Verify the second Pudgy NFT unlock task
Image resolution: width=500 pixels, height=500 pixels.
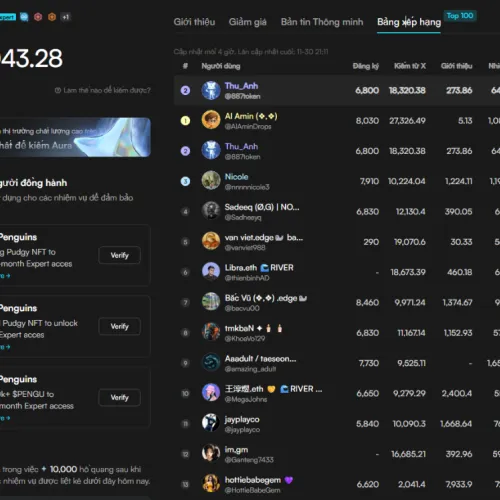tap(119, 326)
